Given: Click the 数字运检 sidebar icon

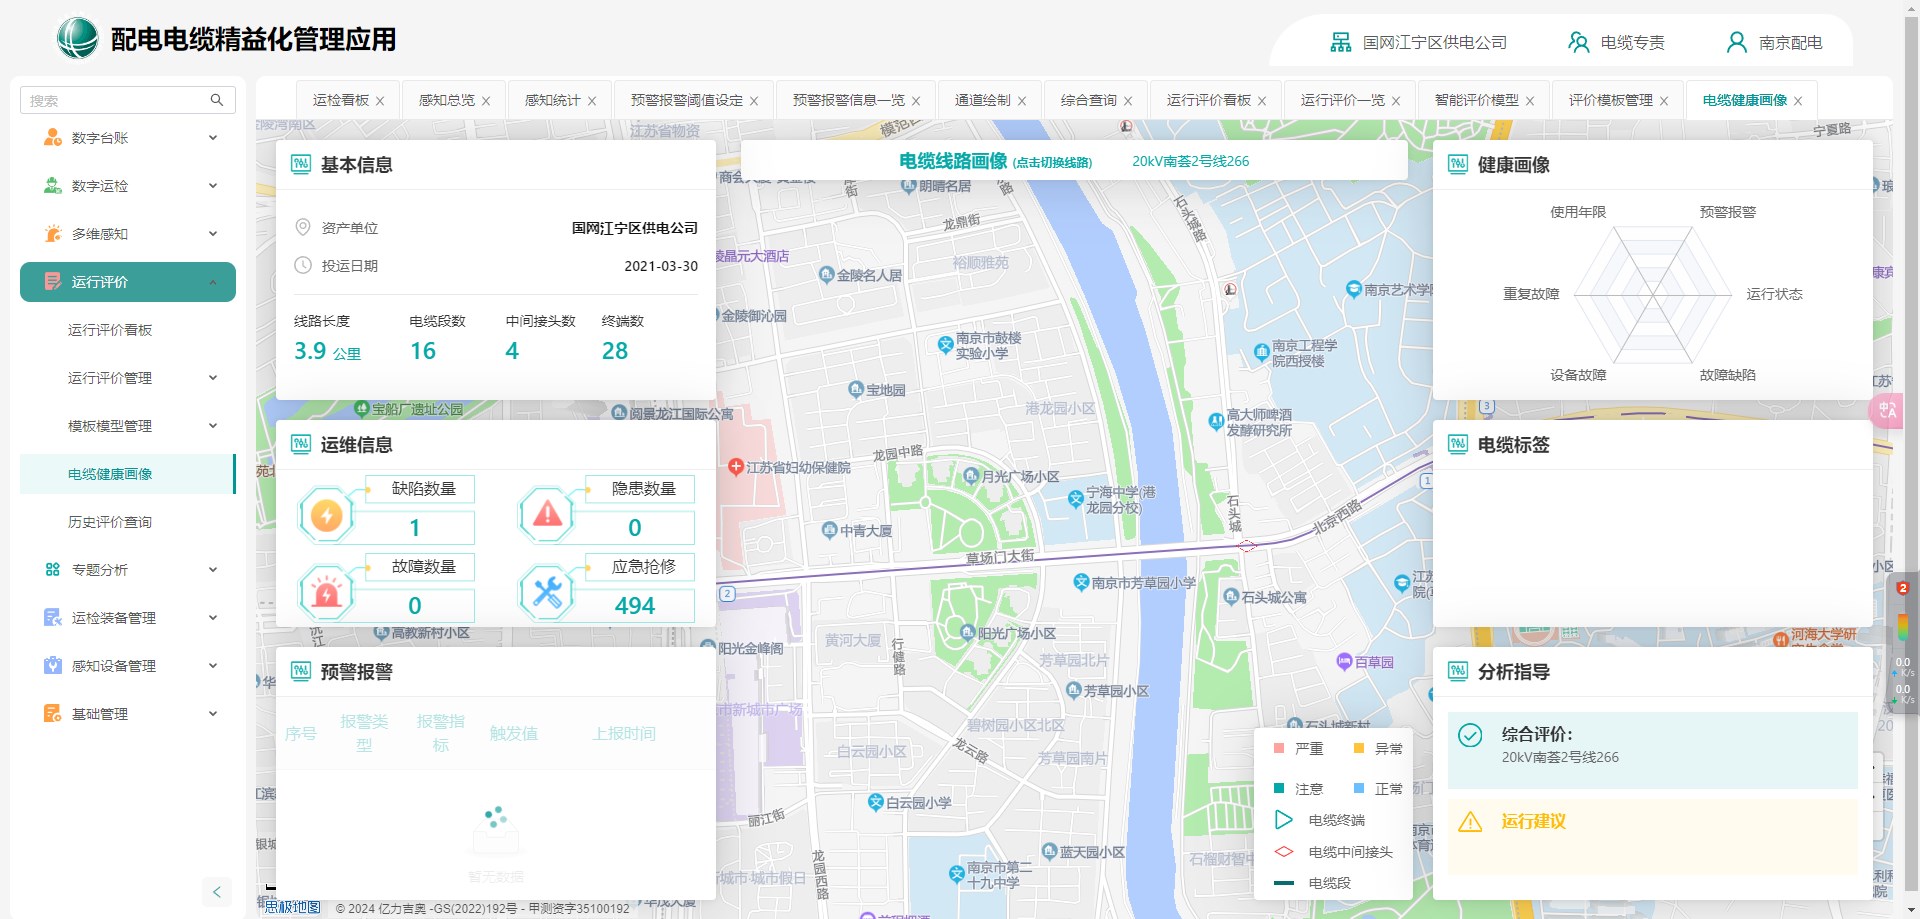Looking at the screenshot, I should [x=53, y=185].
